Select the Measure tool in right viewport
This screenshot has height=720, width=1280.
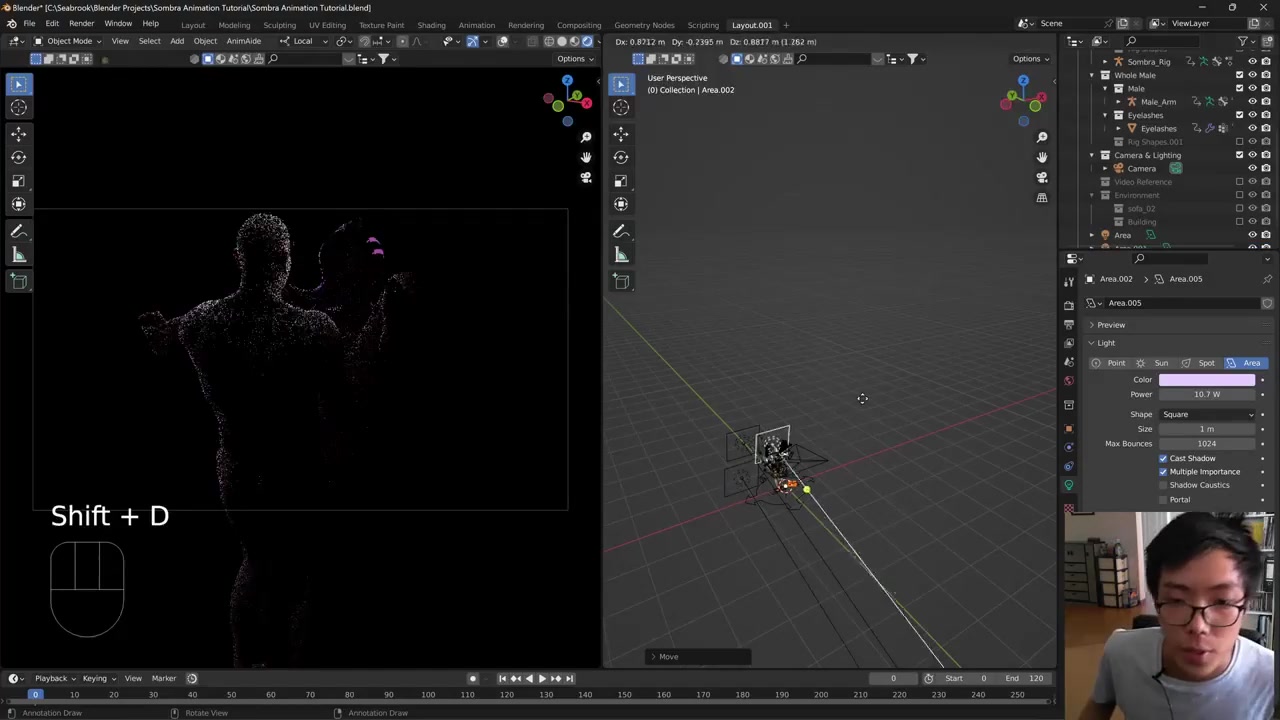tap(621, 255)
